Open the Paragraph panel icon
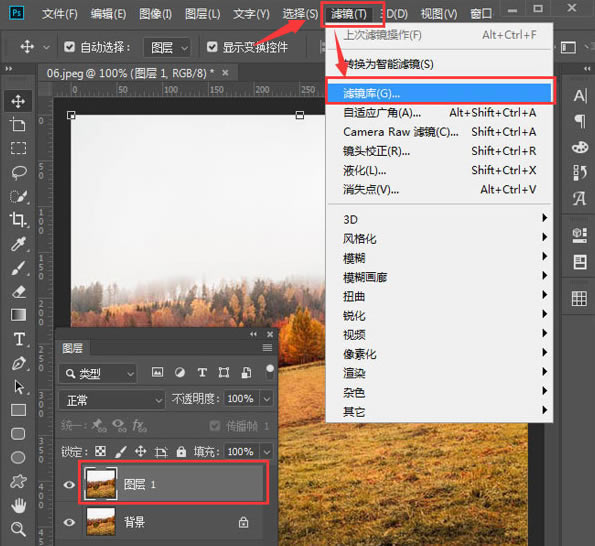The height and width of the screenshot is (546, 595). pos(580,121)
